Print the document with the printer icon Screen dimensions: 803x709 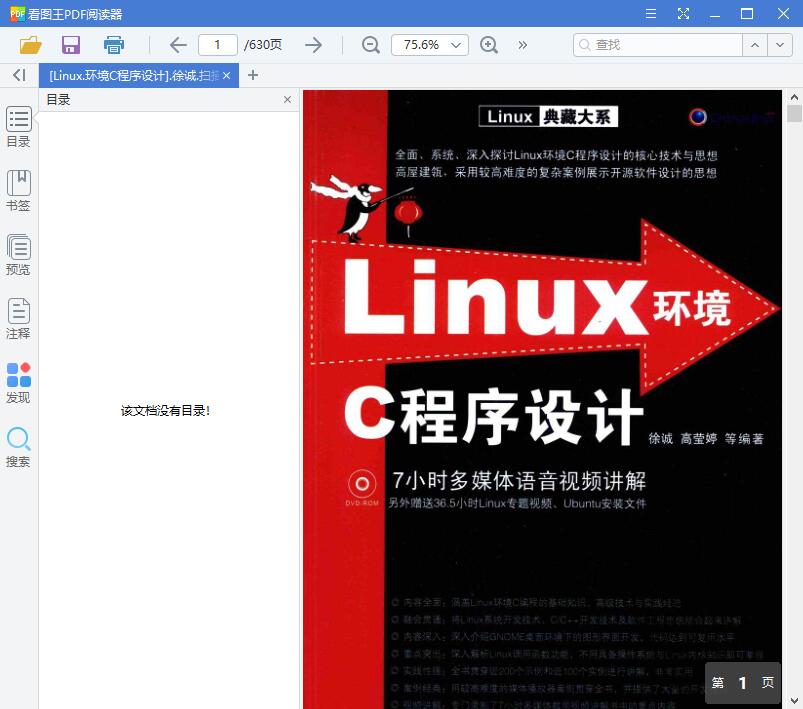pos(114,45)
